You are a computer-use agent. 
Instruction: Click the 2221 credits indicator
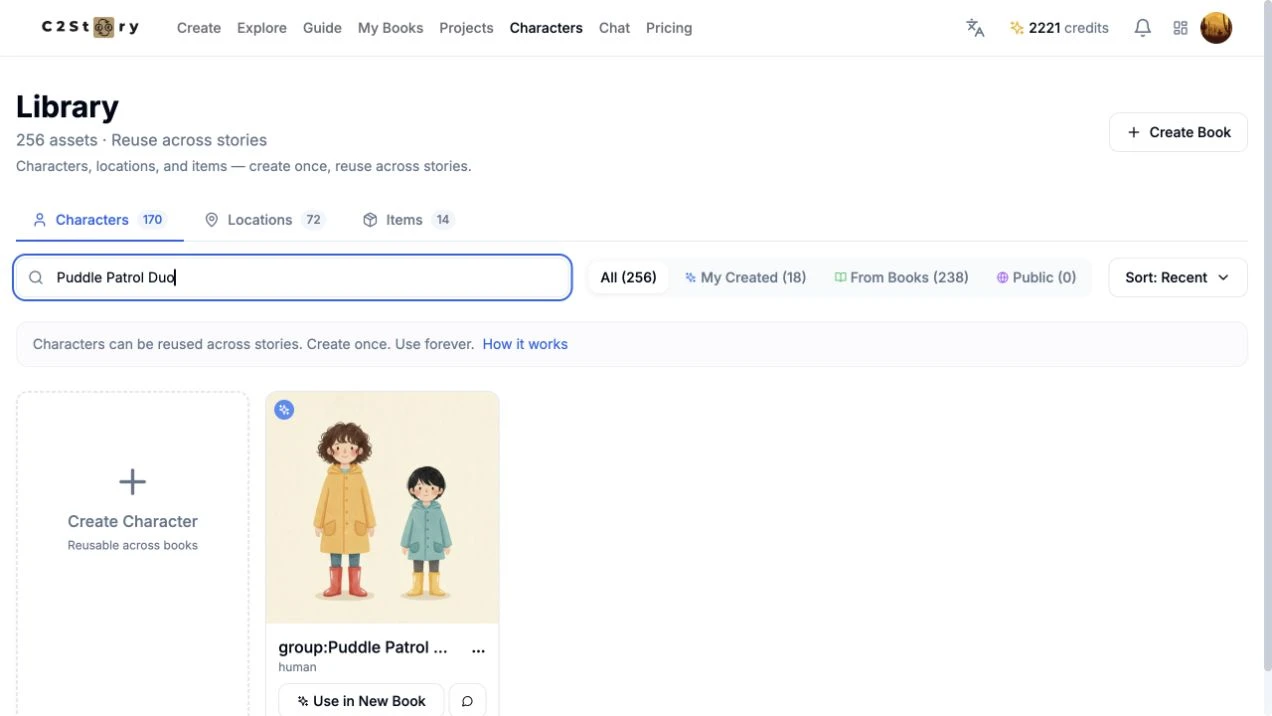coord(1059,28)
